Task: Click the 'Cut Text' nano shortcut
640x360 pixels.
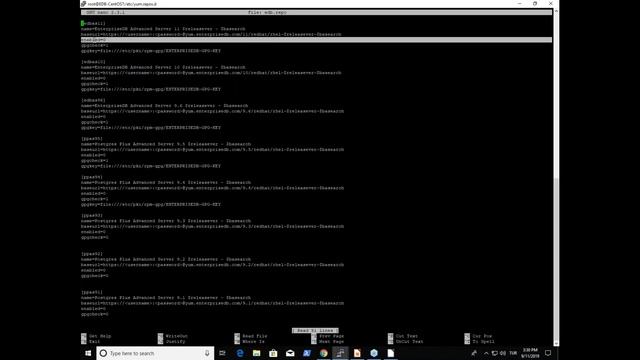Action: click(x=403, y=336)
